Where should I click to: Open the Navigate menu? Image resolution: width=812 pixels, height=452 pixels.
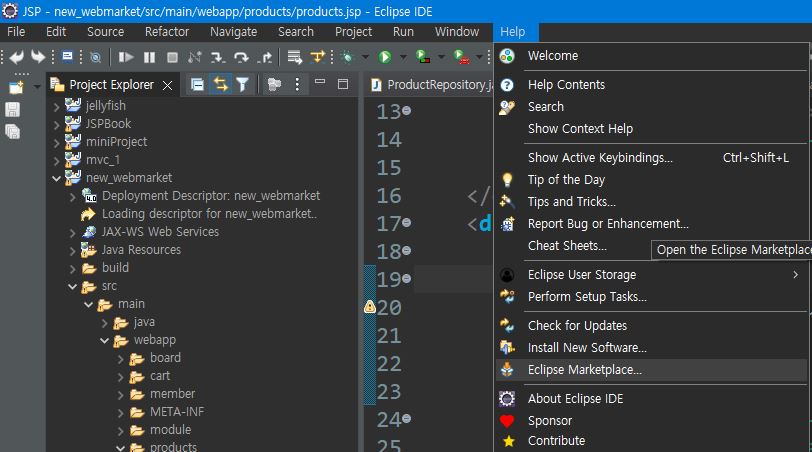coord(234,32)
